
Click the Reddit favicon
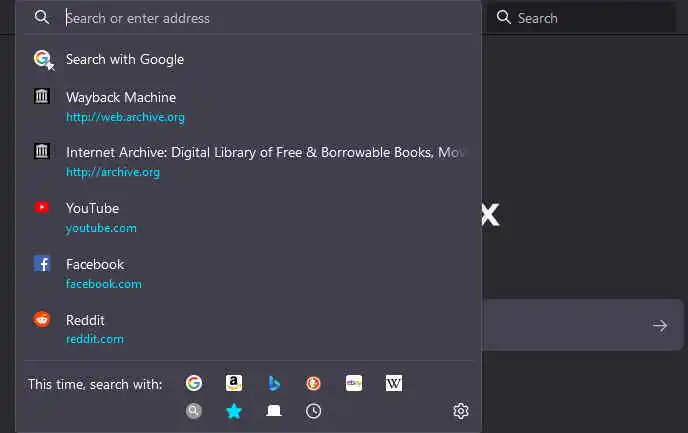pos(42,319)
